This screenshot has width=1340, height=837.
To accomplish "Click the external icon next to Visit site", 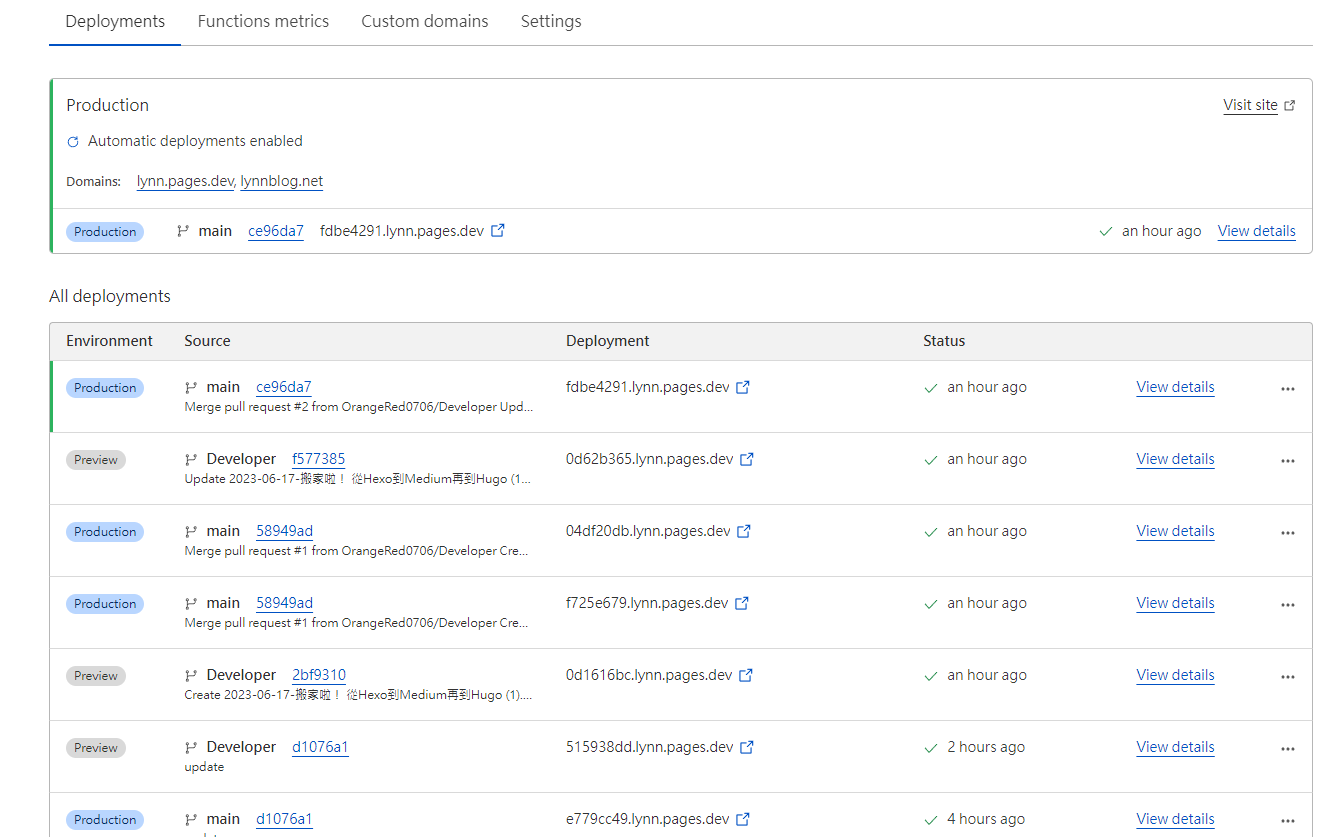I will pyautogui.click(x=1290, y=106).
